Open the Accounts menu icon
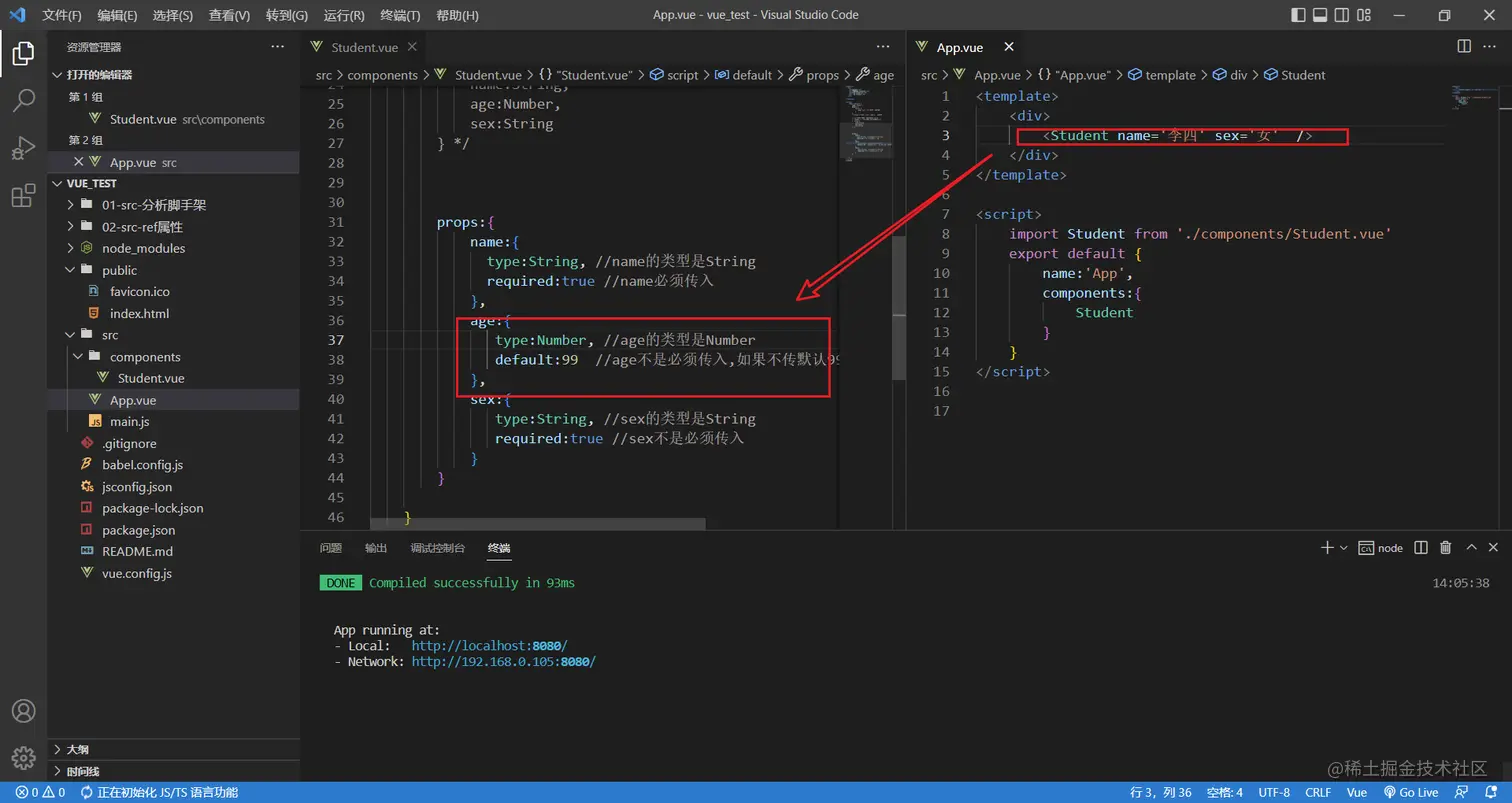1512x803 pixels. click(x=23, y=711)
